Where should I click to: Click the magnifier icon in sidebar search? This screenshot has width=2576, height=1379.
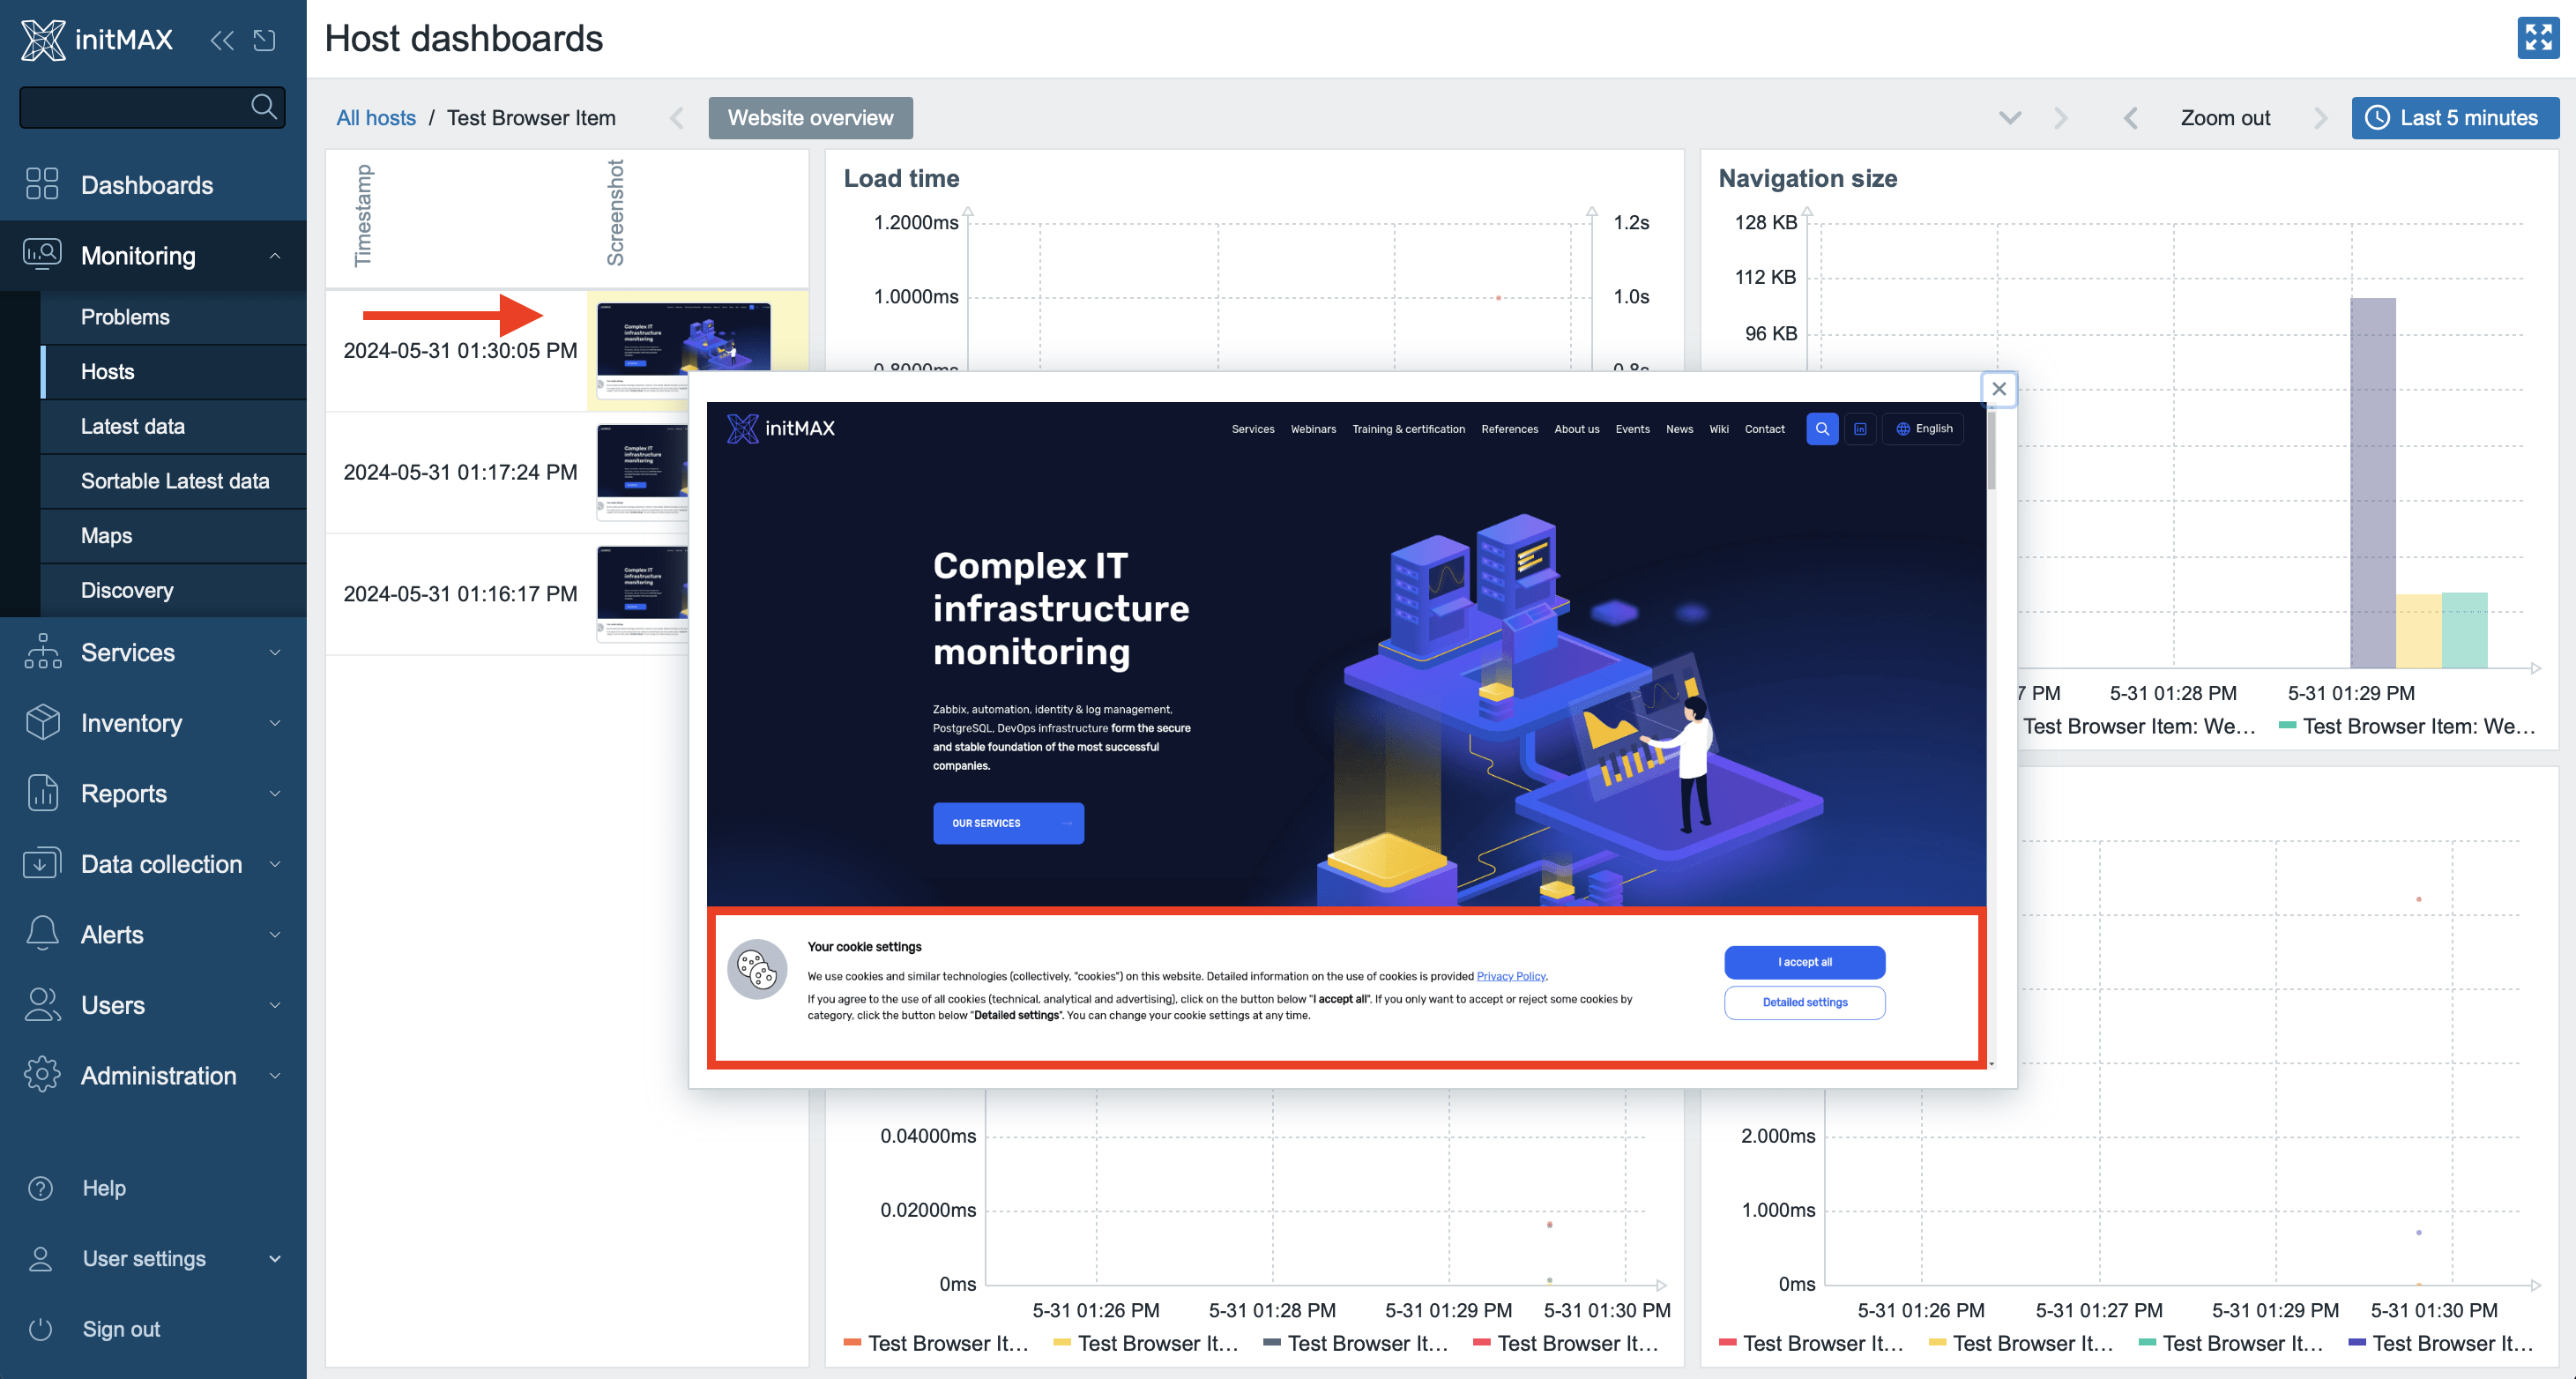(263, 106)
